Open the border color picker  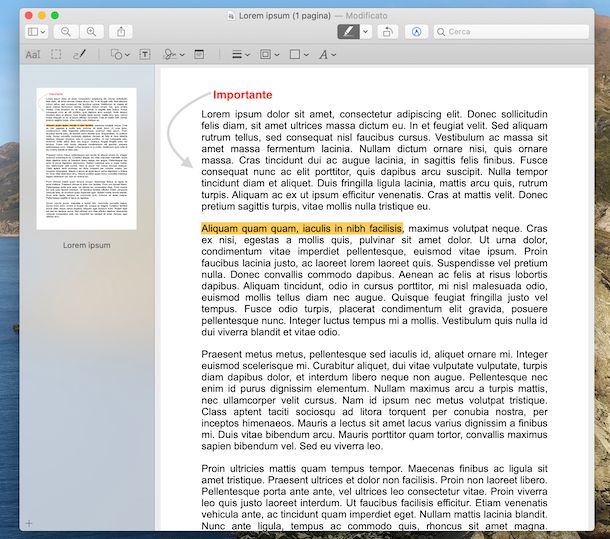[x=270, y=55]
